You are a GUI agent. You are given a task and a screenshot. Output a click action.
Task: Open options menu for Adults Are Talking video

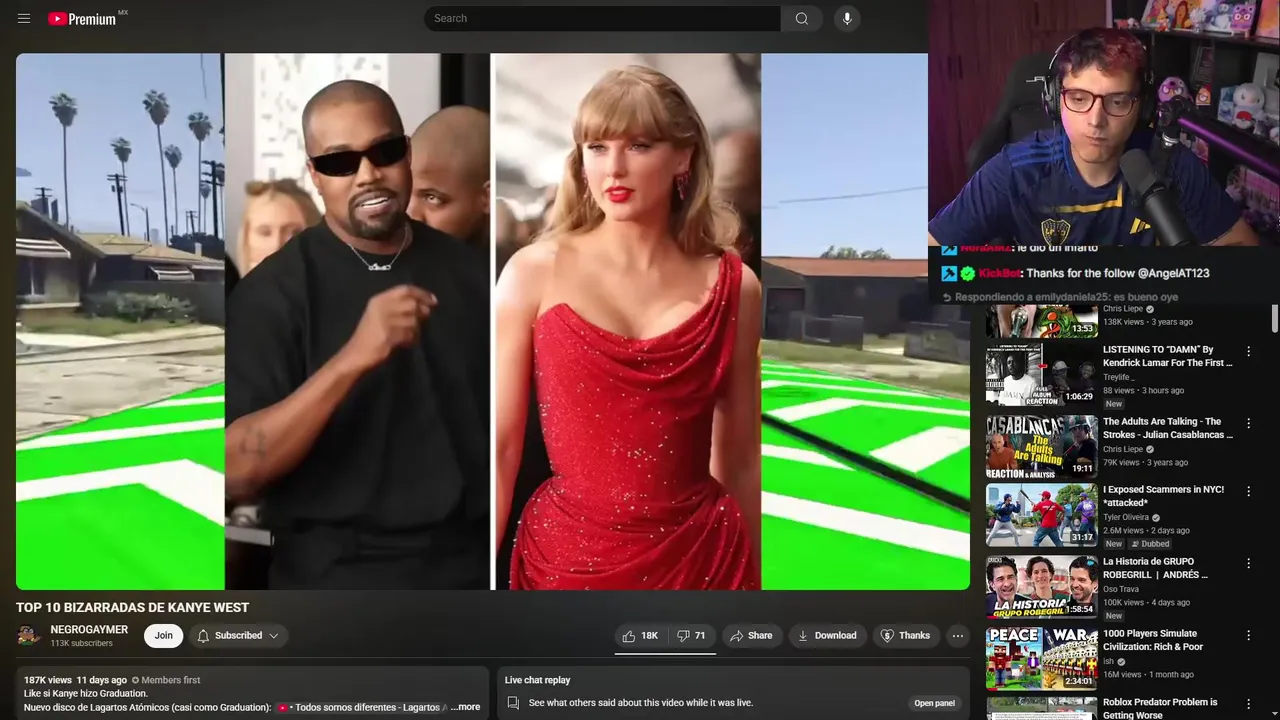coord(1248,423)
